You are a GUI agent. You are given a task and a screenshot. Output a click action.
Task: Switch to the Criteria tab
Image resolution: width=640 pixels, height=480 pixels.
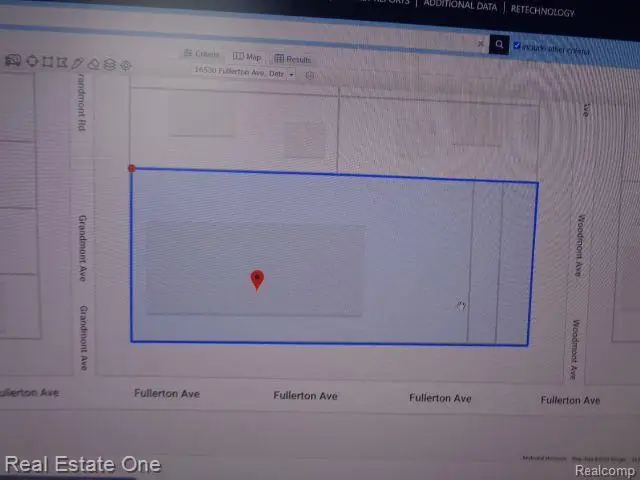(x=201, y=54)
